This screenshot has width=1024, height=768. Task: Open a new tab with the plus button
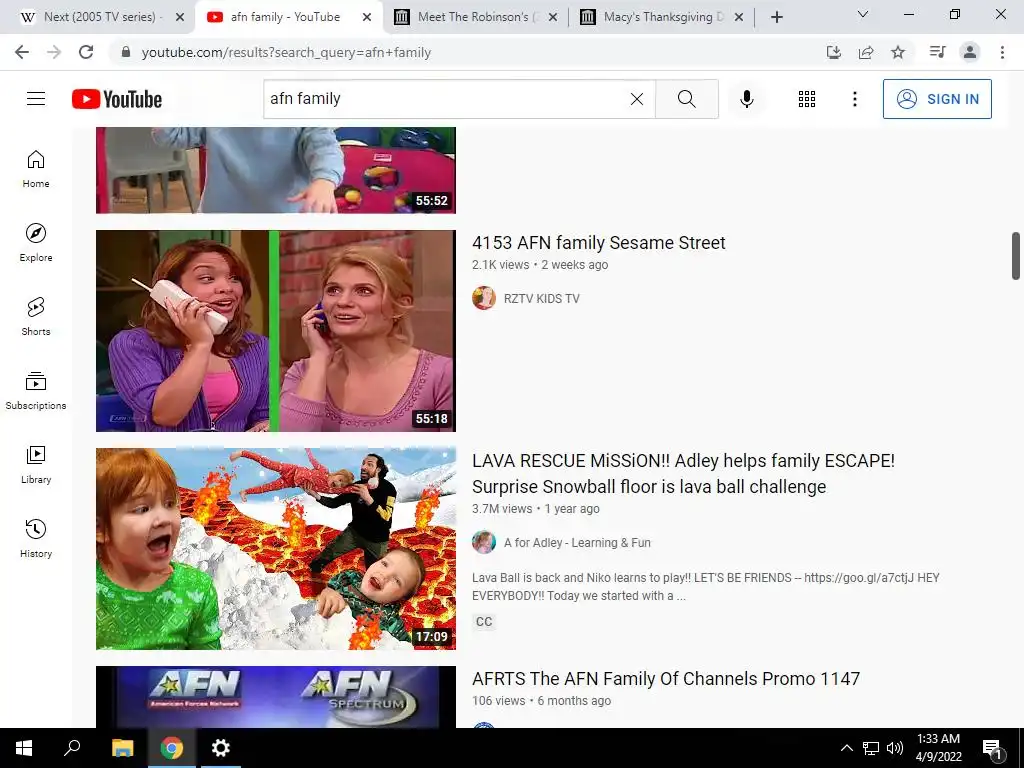[776, 18]
